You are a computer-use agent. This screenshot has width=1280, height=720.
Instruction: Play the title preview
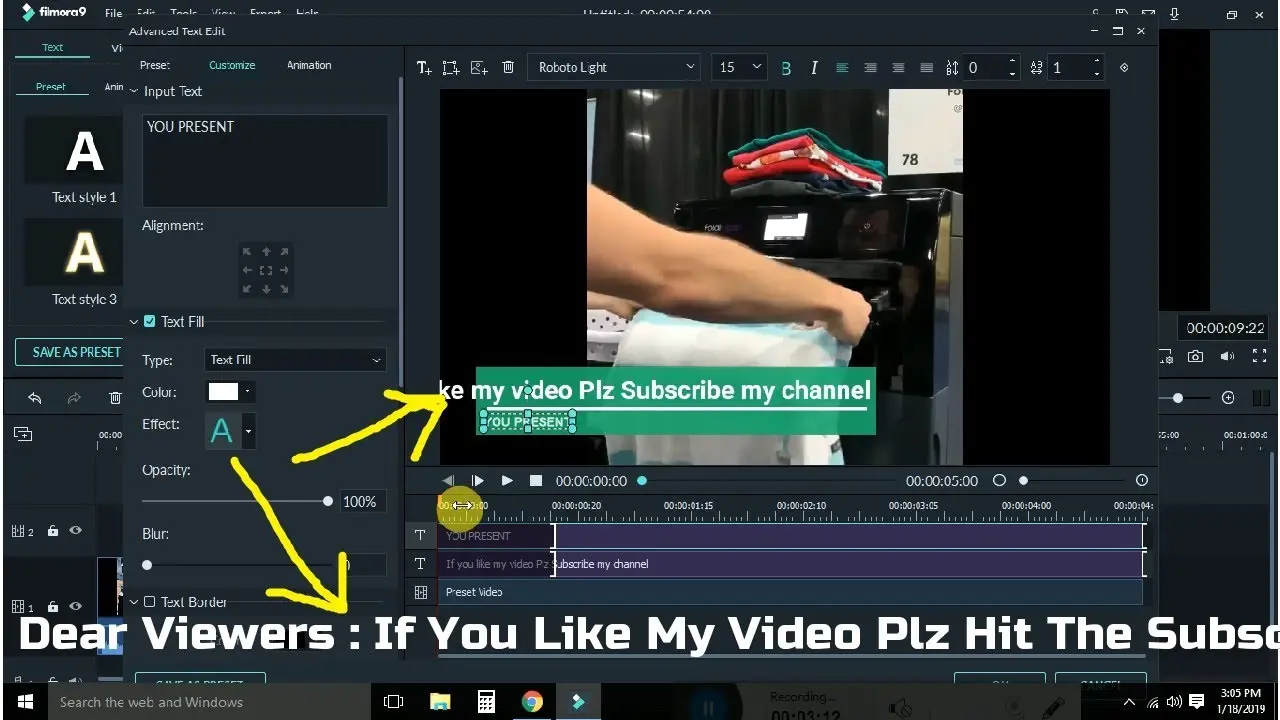(507, 481)
